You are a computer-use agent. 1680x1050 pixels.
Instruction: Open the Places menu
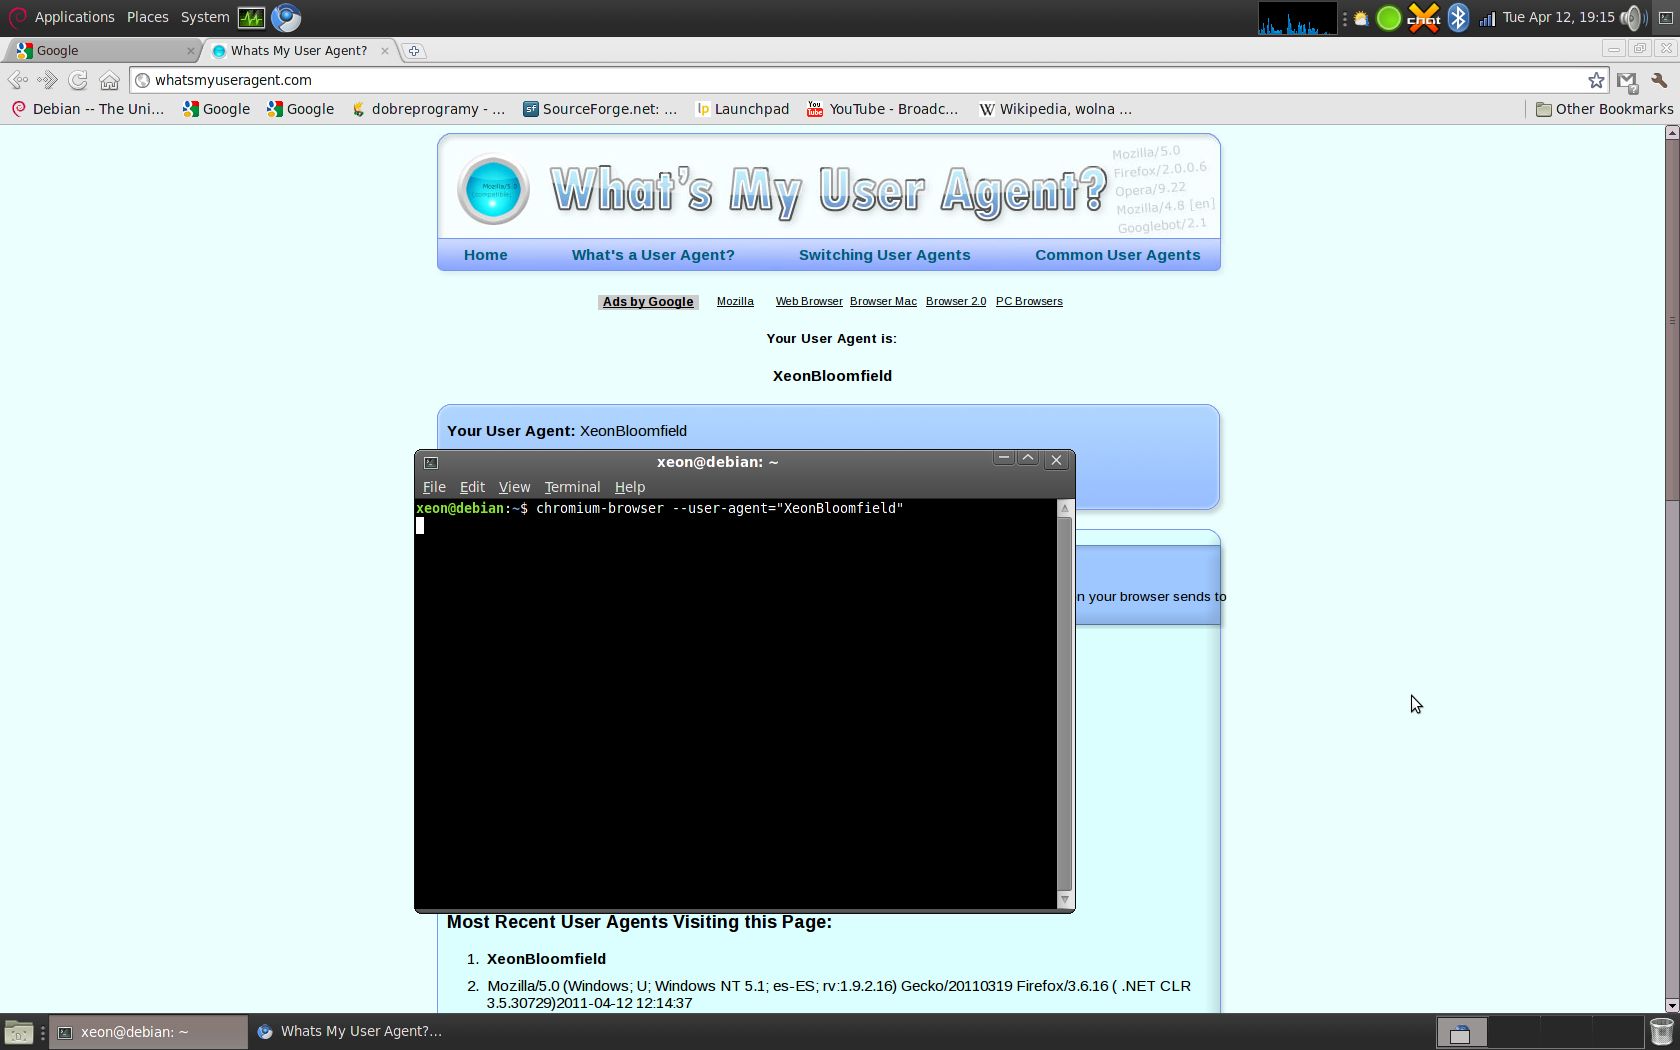pos(148,17)
